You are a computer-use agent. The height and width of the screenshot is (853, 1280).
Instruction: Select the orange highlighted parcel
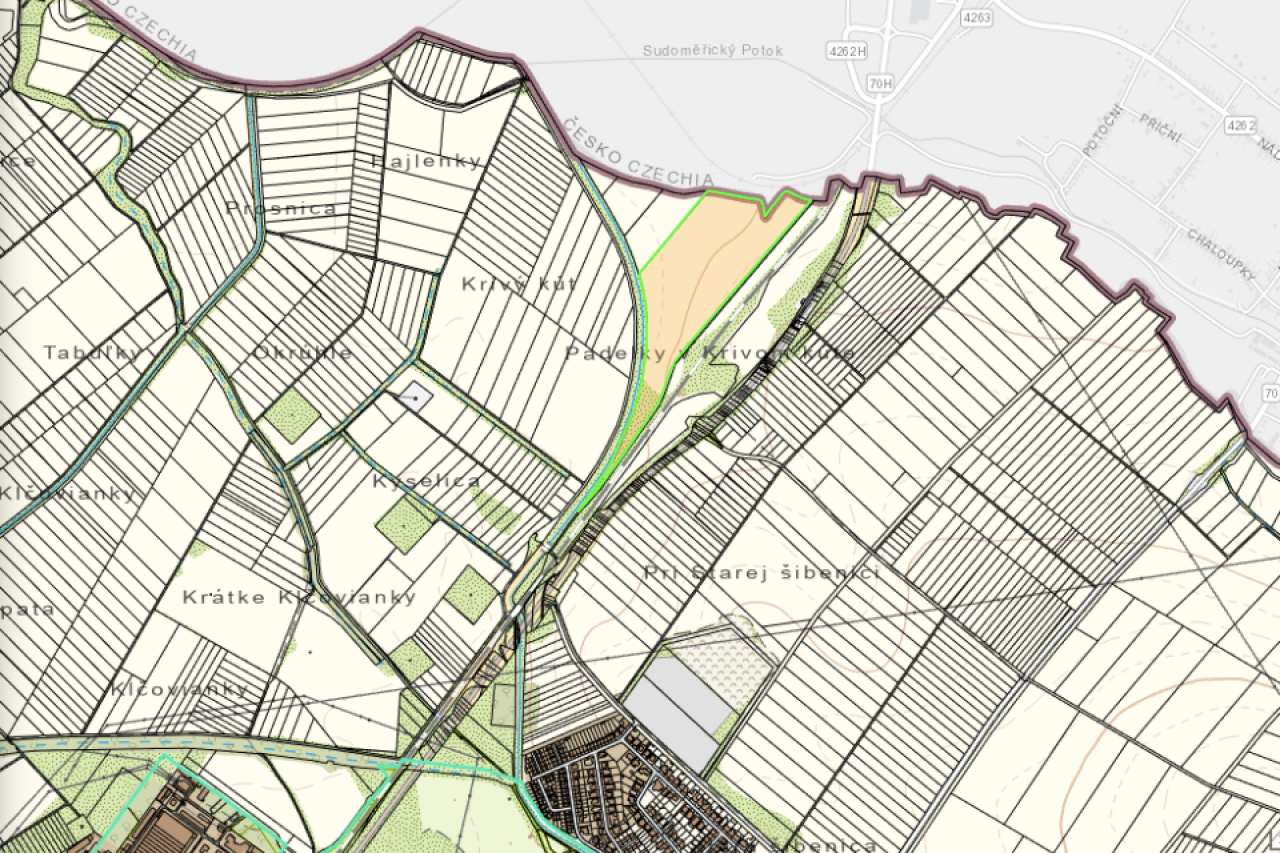710,270
